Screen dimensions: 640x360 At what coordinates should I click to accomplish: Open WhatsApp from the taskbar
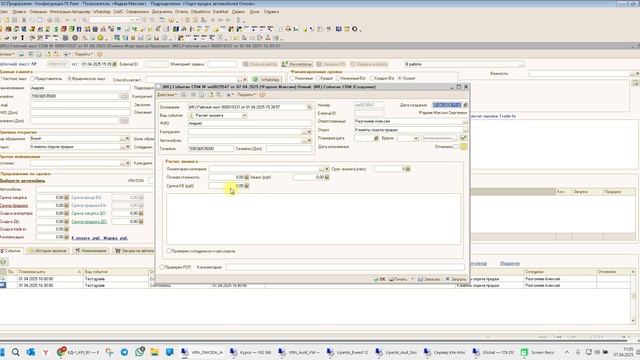pyautogui.click(x=140, y=352)
